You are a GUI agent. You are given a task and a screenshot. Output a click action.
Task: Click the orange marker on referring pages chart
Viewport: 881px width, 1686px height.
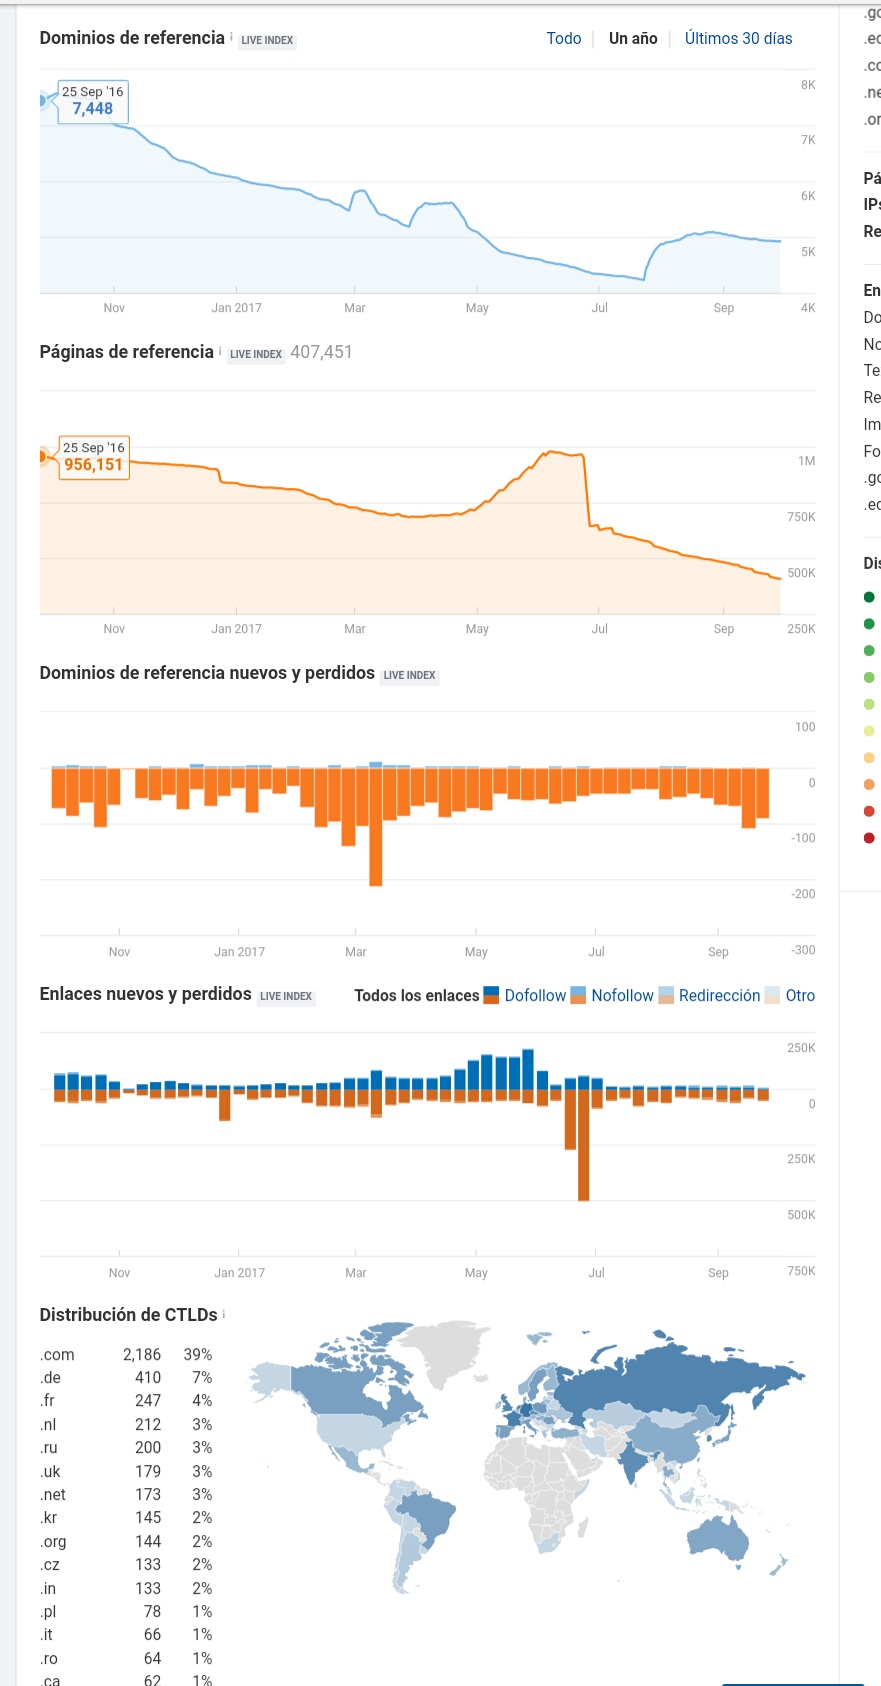point(42,456)
